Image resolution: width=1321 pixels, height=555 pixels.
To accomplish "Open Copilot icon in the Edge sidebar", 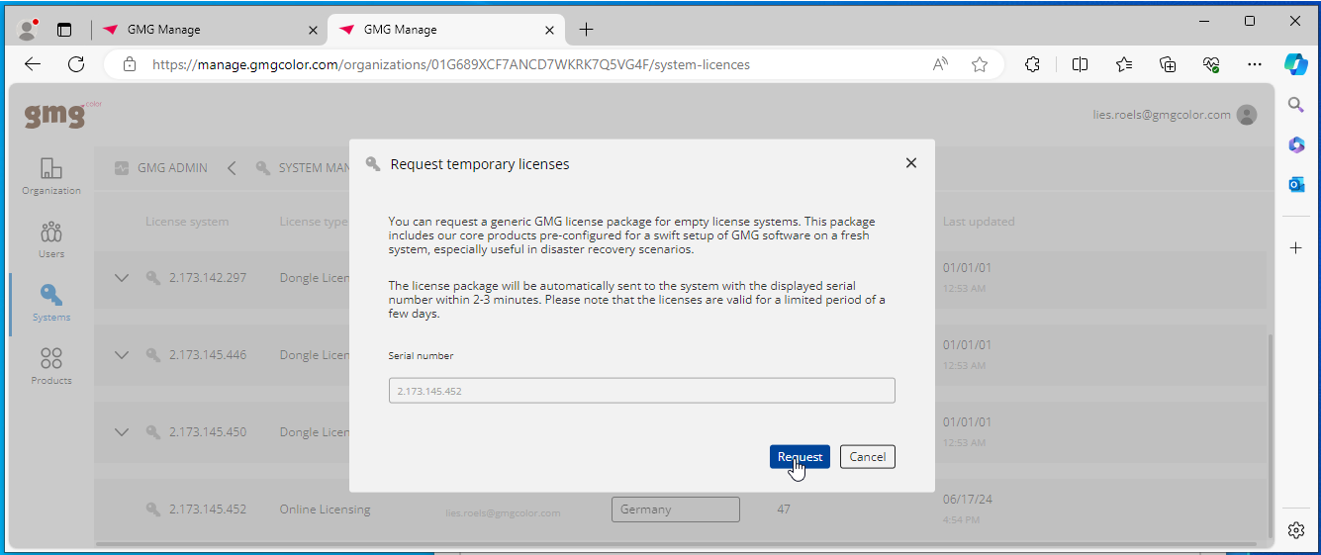I will click(1296, 64).
